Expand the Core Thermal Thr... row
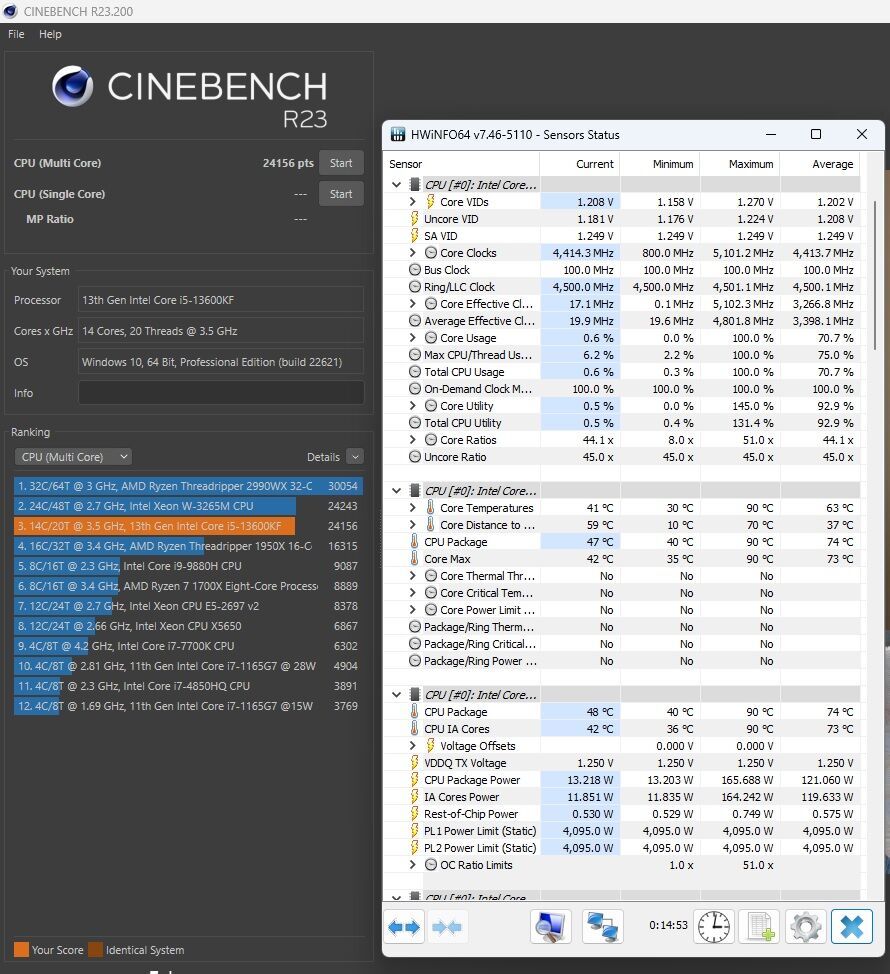 coord(412,576)
